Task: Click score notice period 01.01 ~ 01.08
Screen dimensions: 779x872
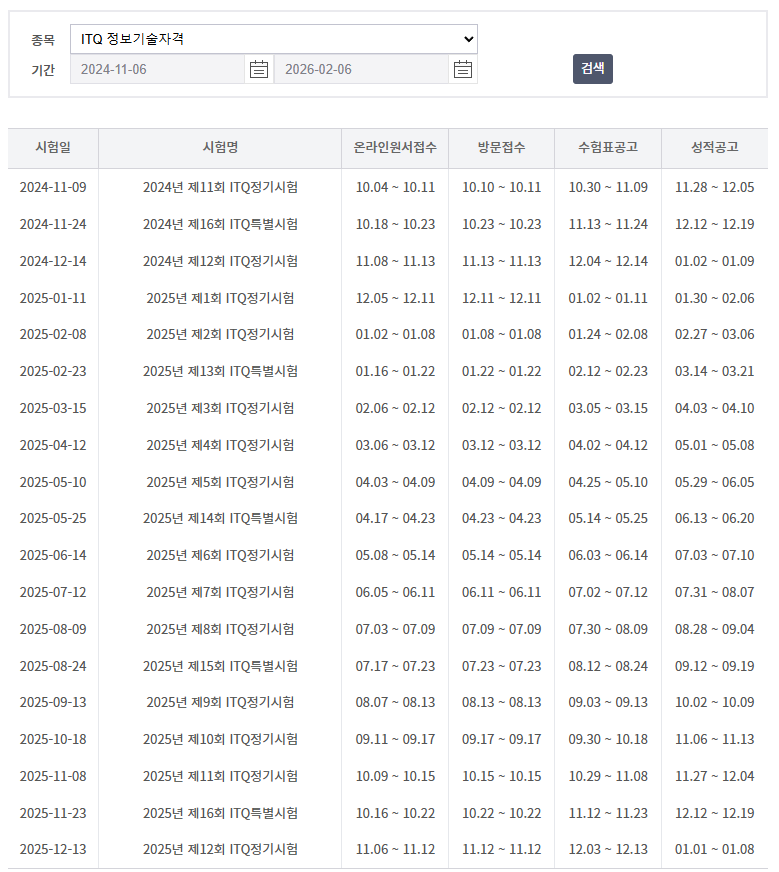Action: tap(715, 849)
